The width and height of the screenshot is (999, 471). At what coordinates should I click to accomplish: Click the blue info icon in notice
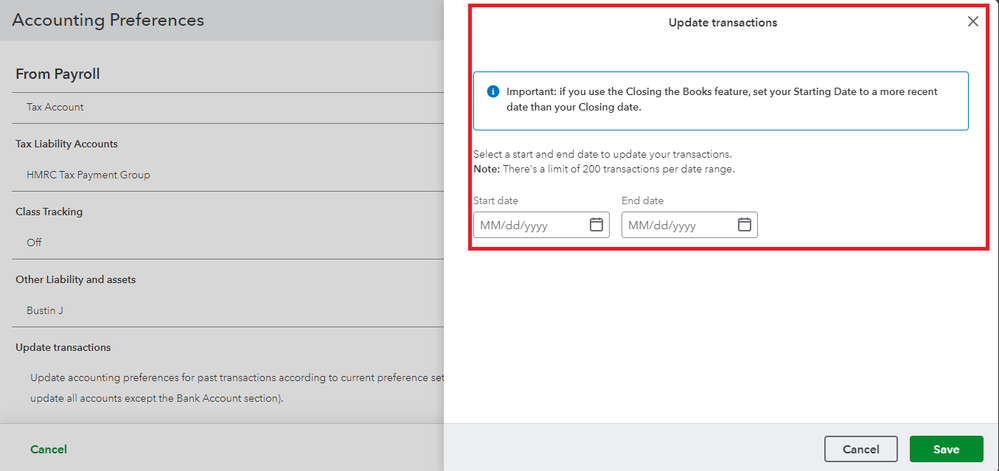[493, 91]
